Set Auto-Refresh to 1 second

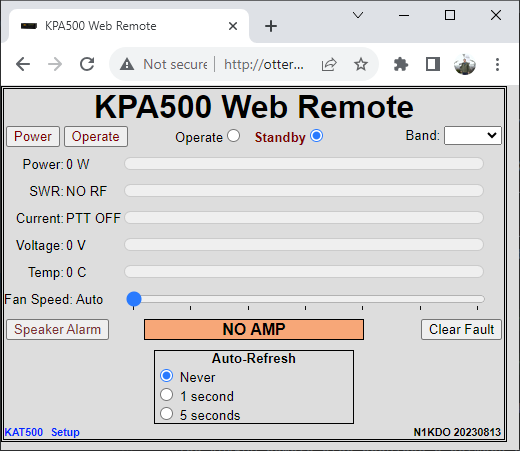pyautogui.click(x=167, y=395)
